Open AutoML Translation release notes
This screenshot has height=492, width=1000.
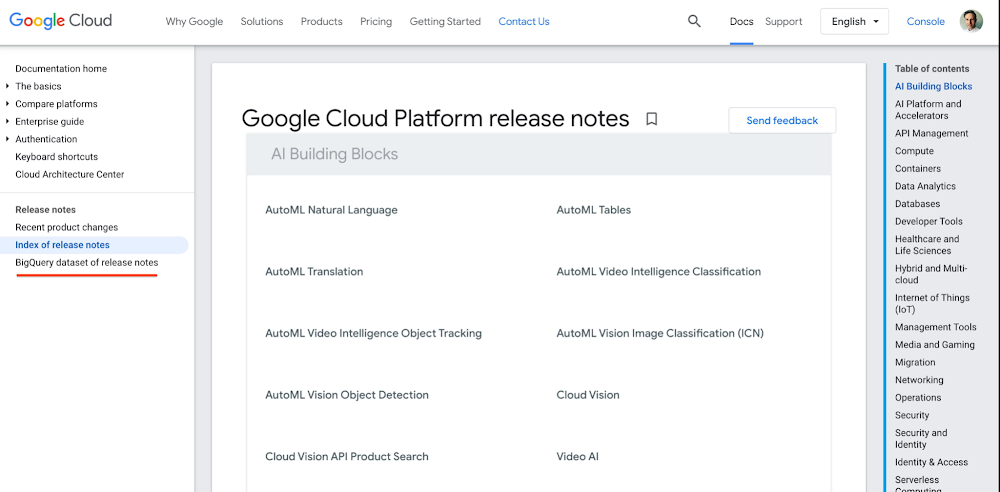[314, 272]
